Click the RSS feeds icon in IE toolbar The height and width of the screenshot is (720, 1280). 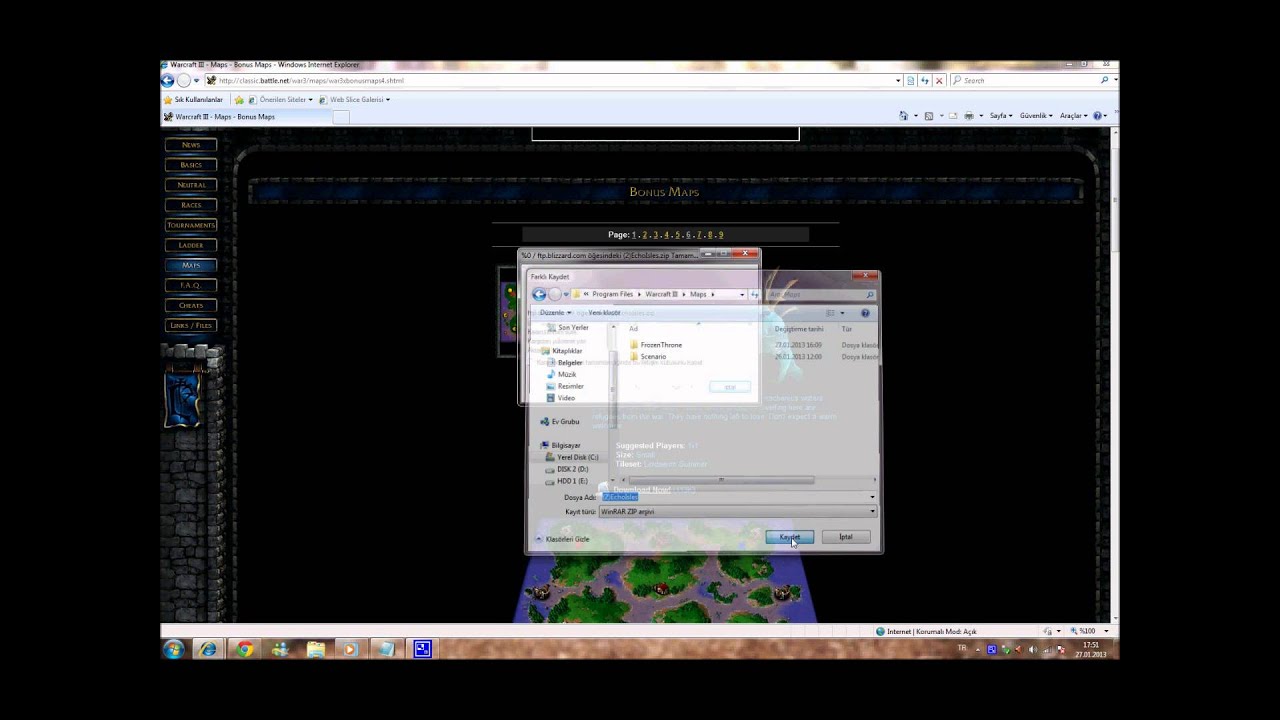(x=929, y=116)
